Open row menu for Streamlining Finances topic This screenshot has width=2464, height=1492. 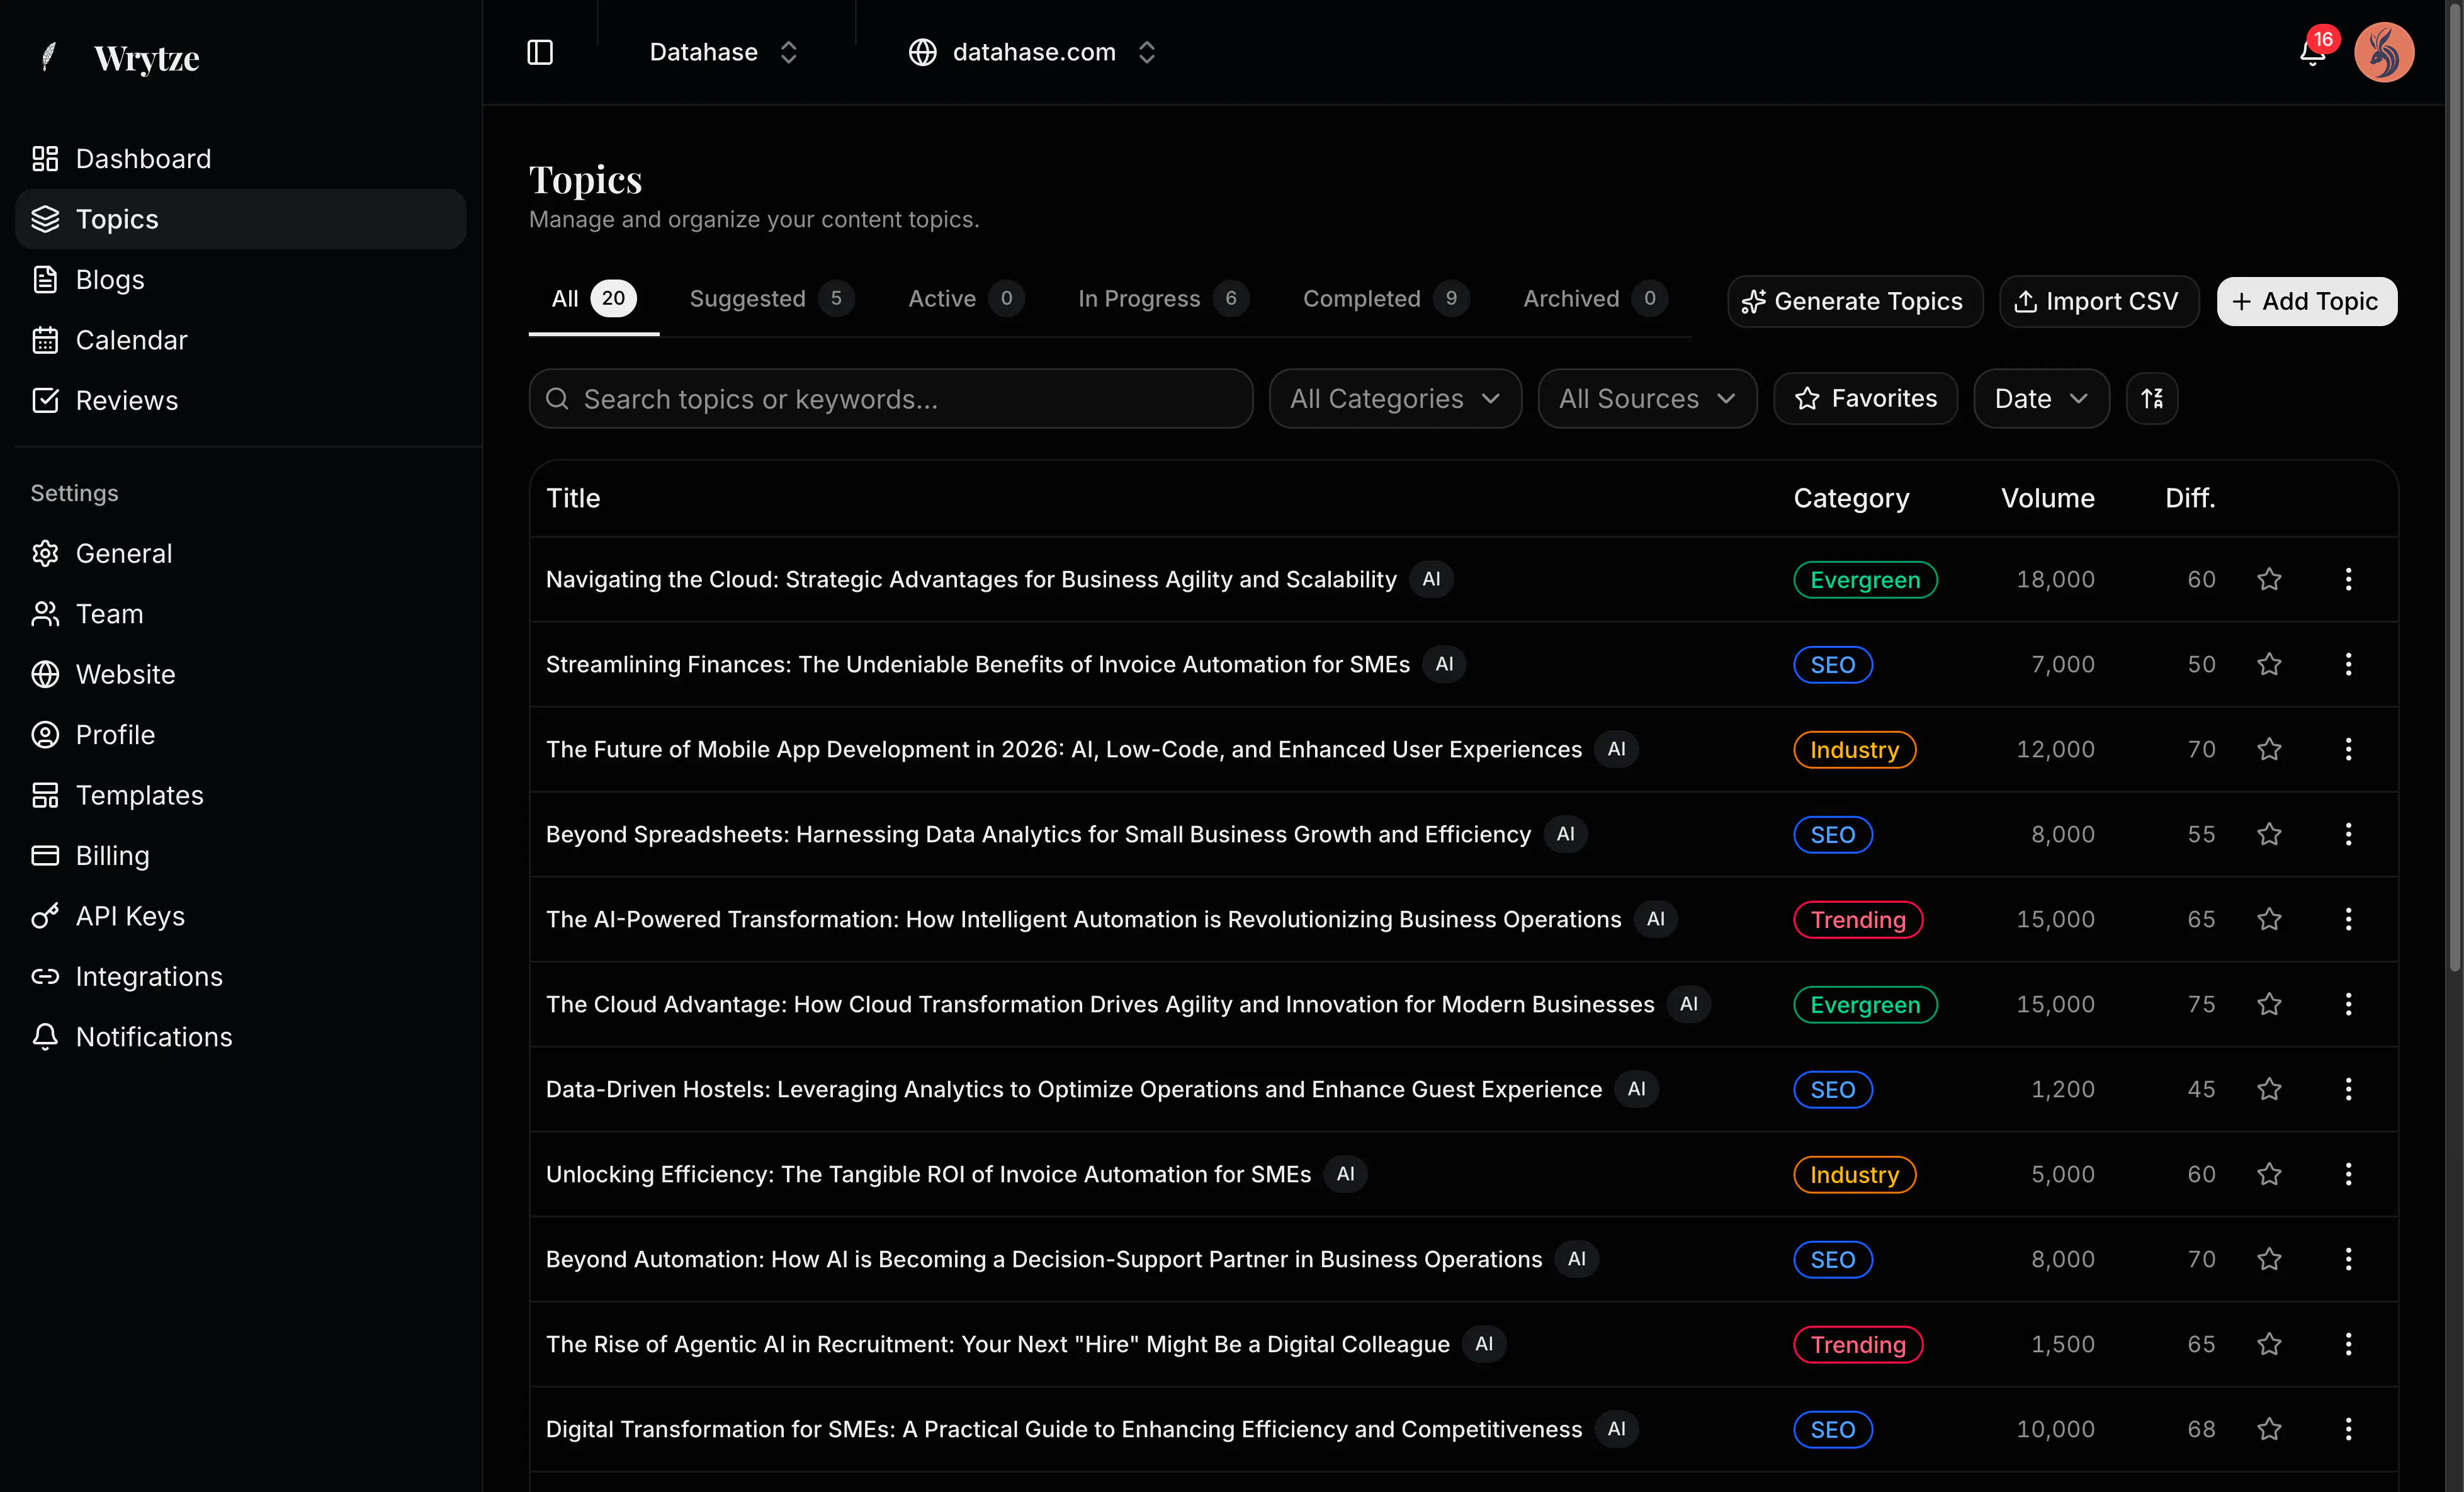(2348, 665)
